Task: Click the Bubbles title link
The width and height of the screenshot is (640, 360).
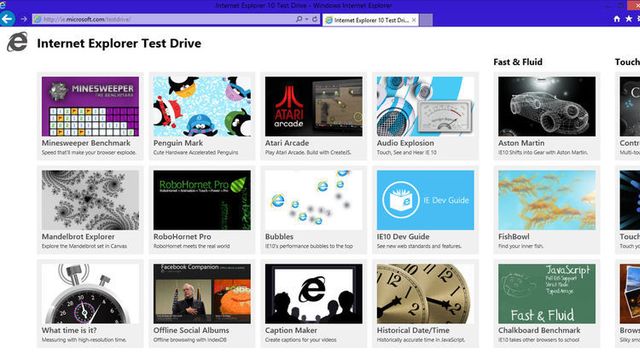Action: coord(279,236)
